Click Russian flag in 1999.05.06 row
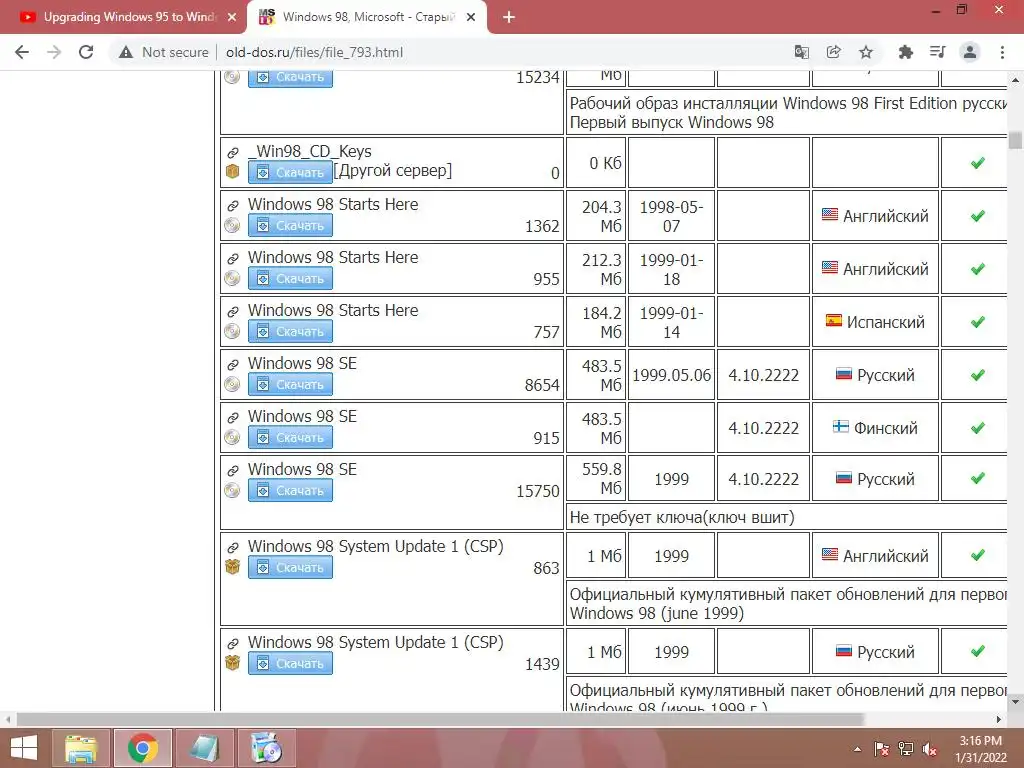This screenshot has height=768, width=1024. (x=844, y=374)
